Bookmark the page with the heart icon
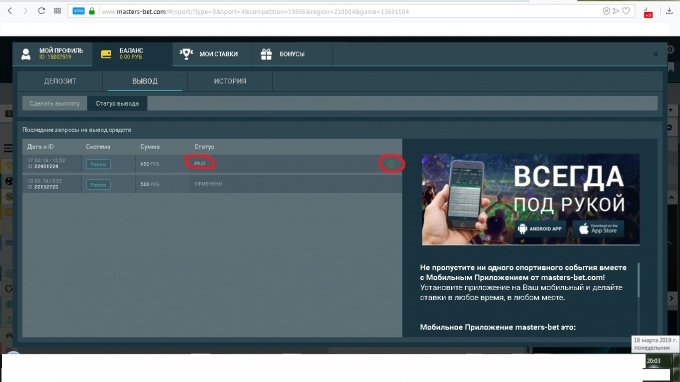The width and height of the screenshot is (680, 382). [626, 11]
